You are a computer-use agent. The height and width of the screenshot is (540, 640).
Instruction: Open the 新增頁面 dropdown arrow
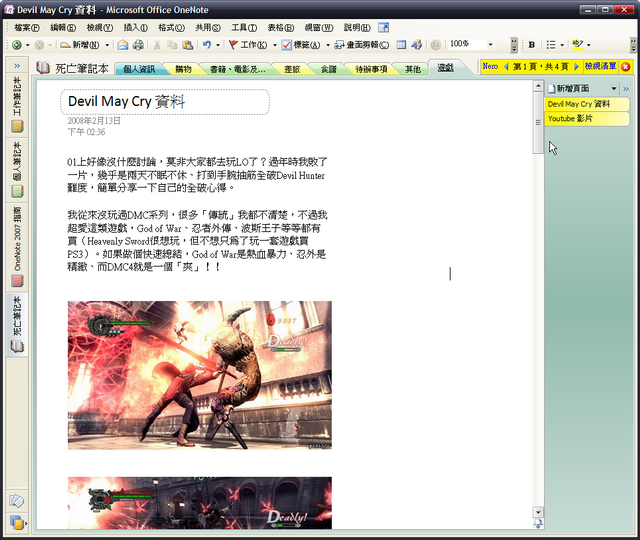(613, 89)
